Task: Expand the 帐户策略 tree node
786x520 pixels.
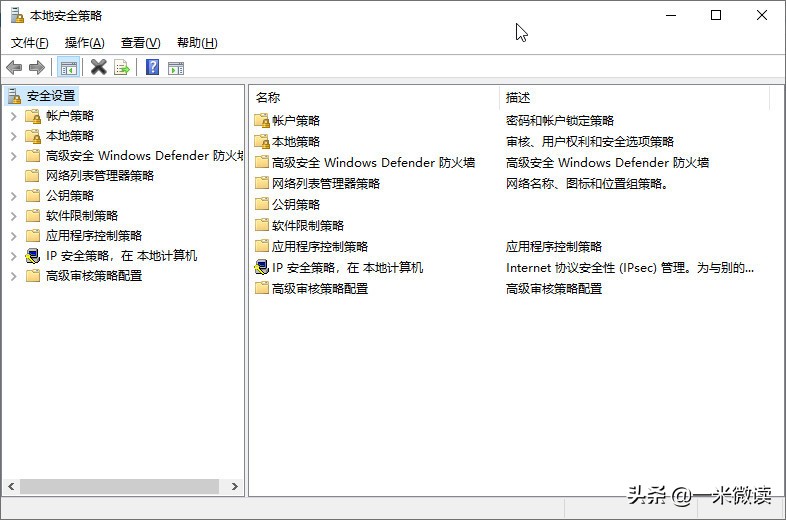Action: (x=14, y=116)
